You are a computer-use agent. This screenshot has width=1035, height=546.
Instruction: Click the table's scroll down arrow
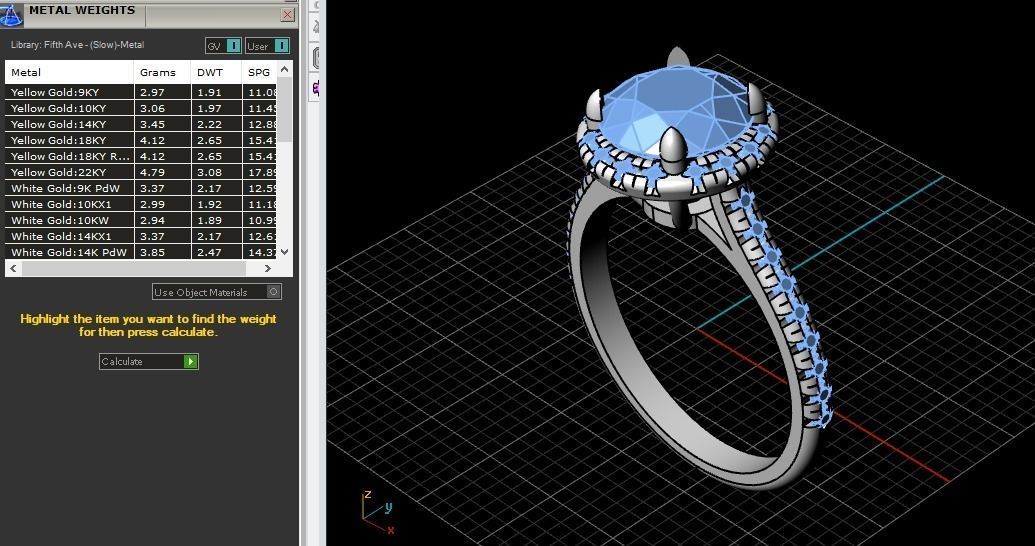(284, 252)
